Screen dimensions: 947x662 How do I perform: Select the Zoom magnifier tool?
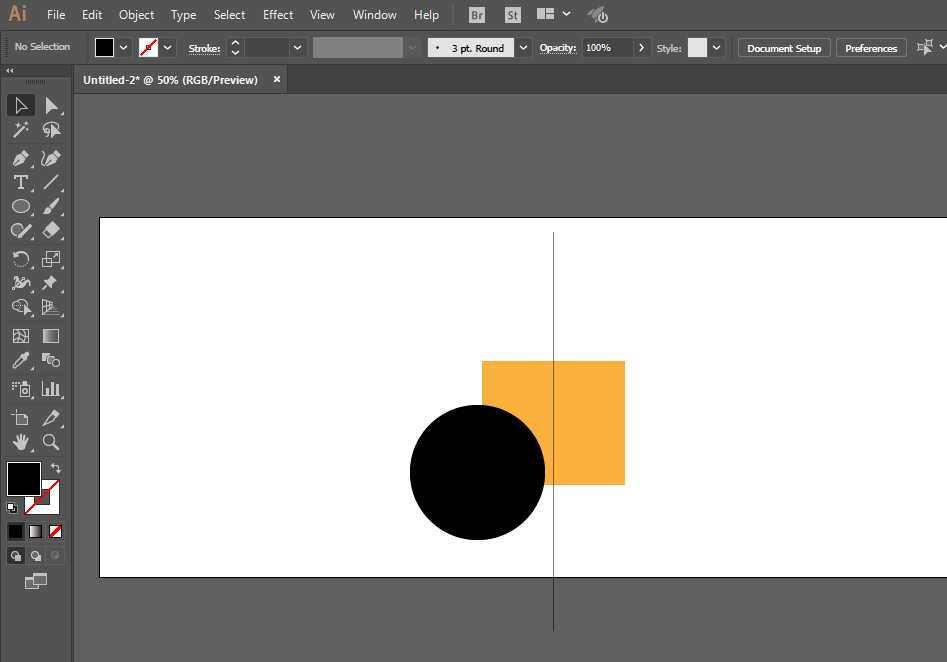point(51,441)
